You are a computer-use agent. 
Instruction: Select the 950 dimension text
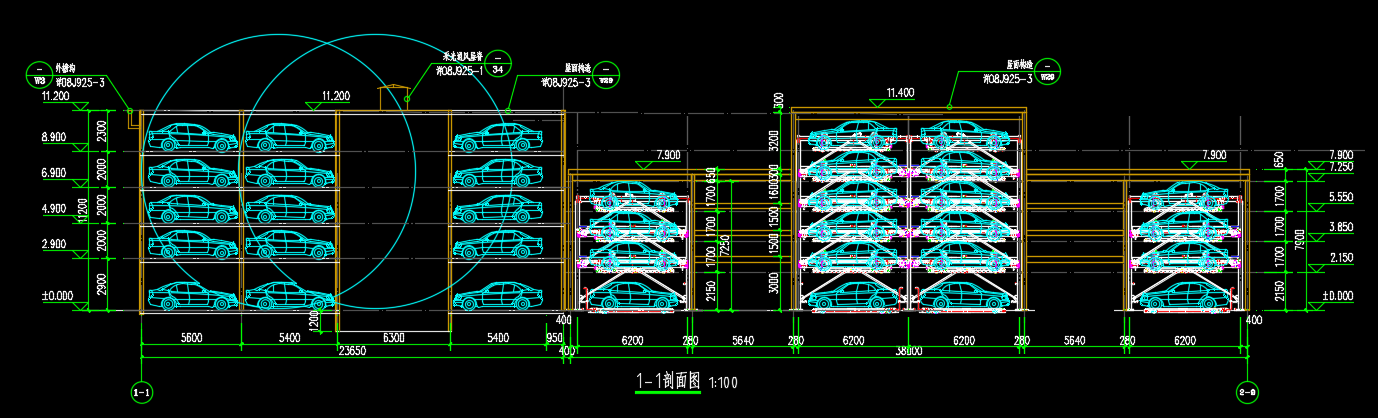point(555,338)
